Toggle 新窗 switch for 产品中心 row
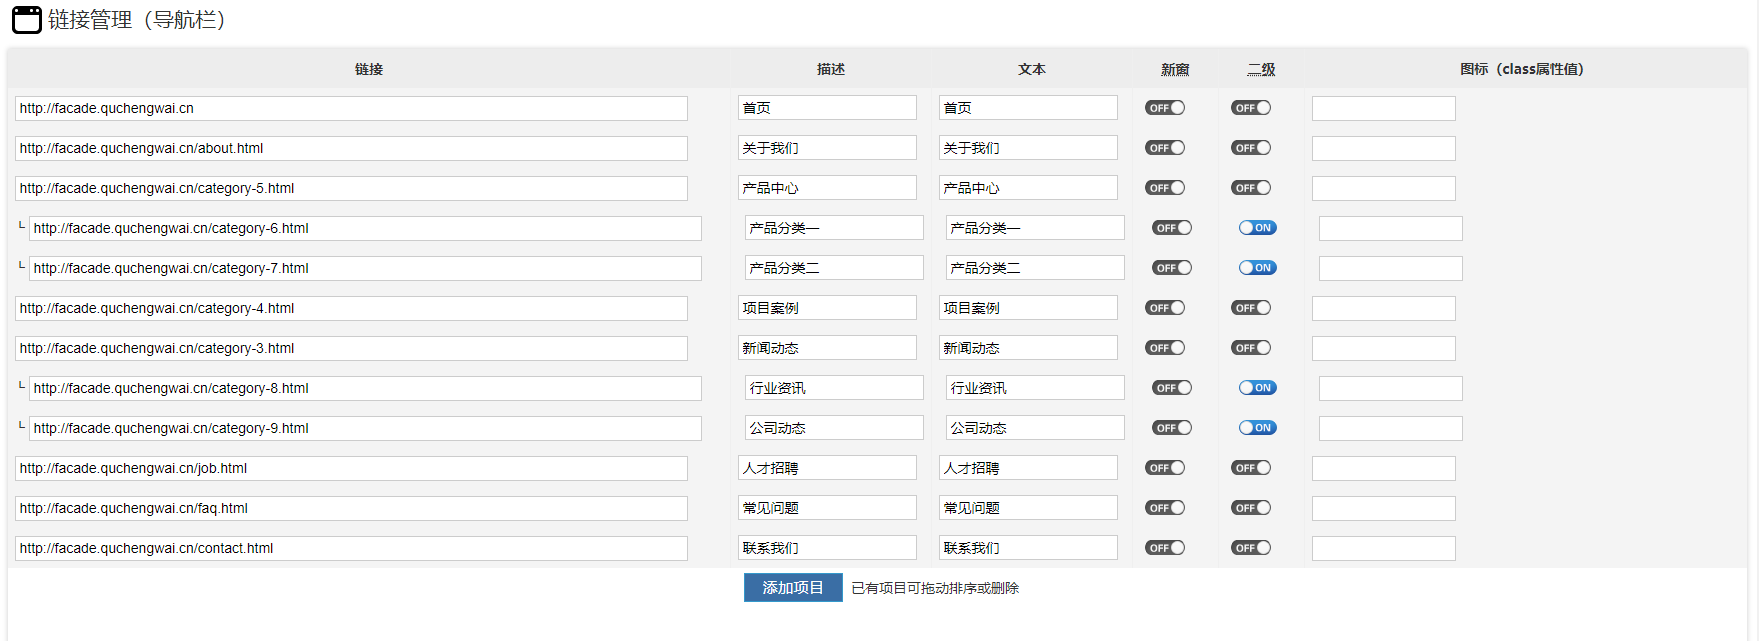The height and width of the screenshot is (641, 1759). 1165,188
